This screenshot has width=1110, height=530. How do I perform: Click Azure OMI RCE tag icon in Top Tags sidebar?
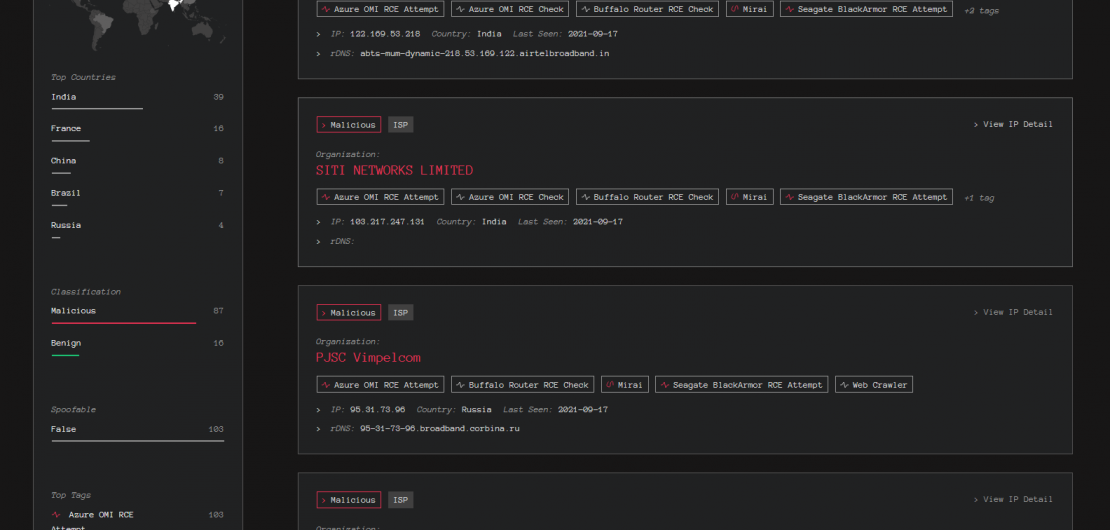point(56,515)
